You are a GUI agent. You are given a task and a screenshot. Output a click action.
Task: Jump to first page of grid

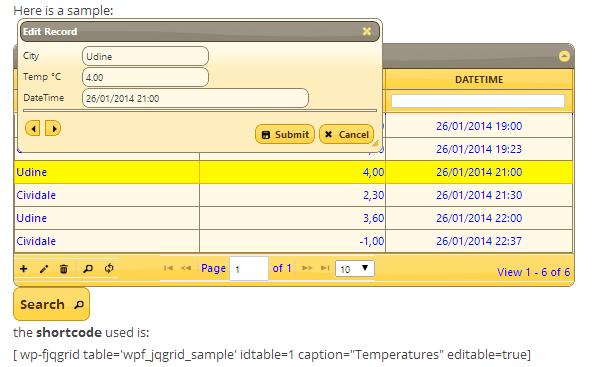click(x=168, y=268)
